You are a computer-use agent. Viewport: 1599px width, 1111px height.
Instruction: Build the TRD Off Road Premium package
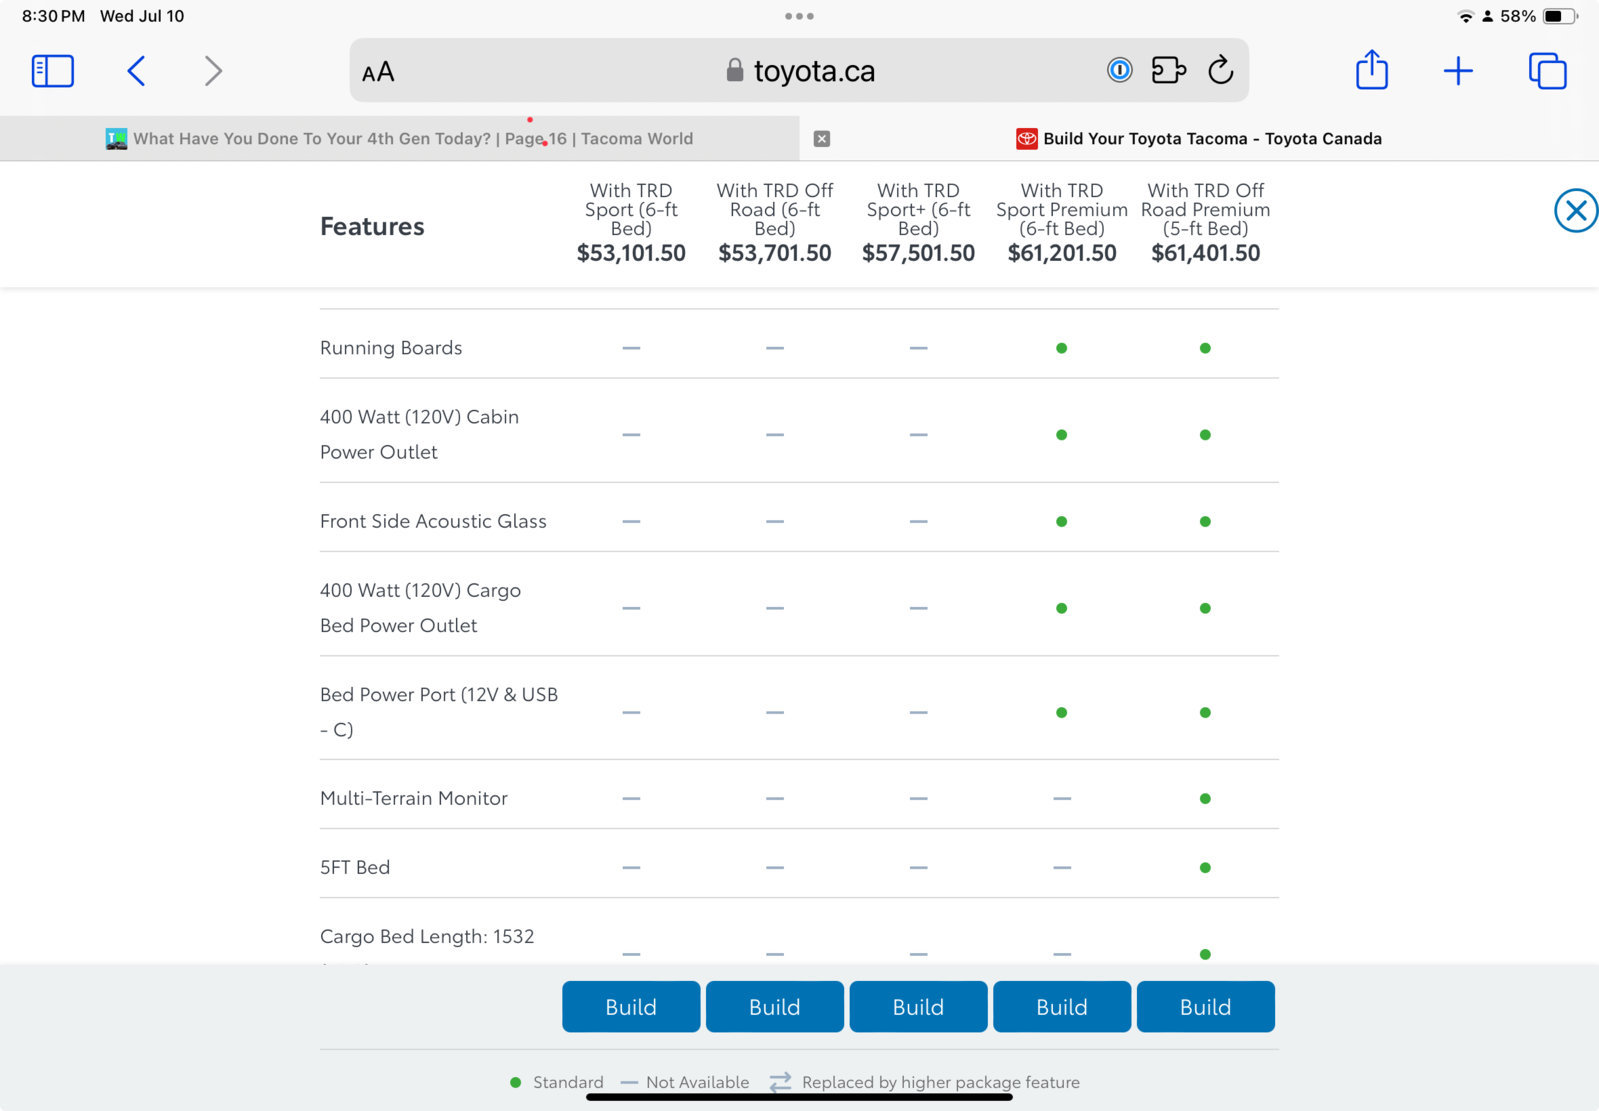(x=1206, y=1006)
